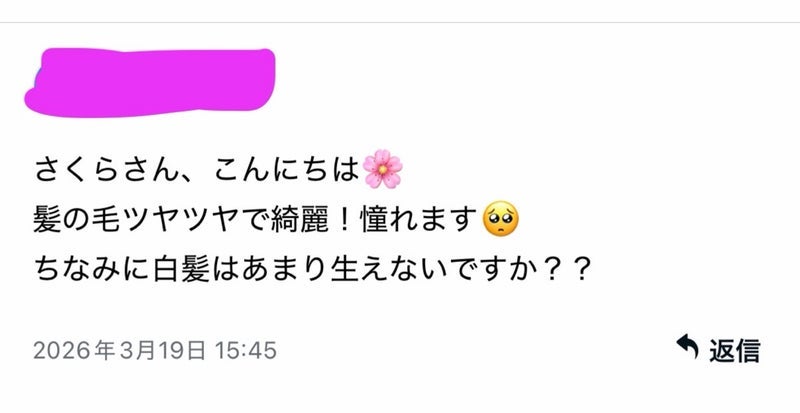The image size is (800, 413).
Task: Open the pink-redacted commenter name
Action: [150, 82]
